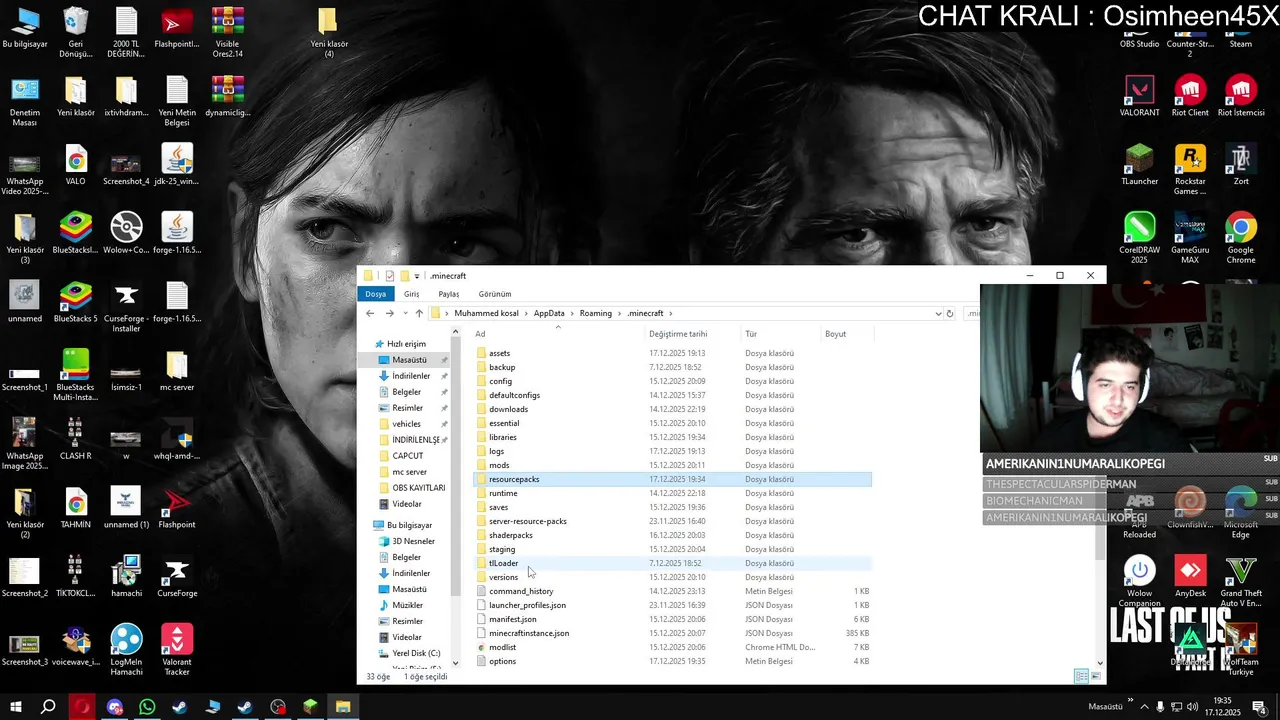Open the Dosya ribbon menu
This screenshot has height=720, width=1280.
[x=375, y=294]
